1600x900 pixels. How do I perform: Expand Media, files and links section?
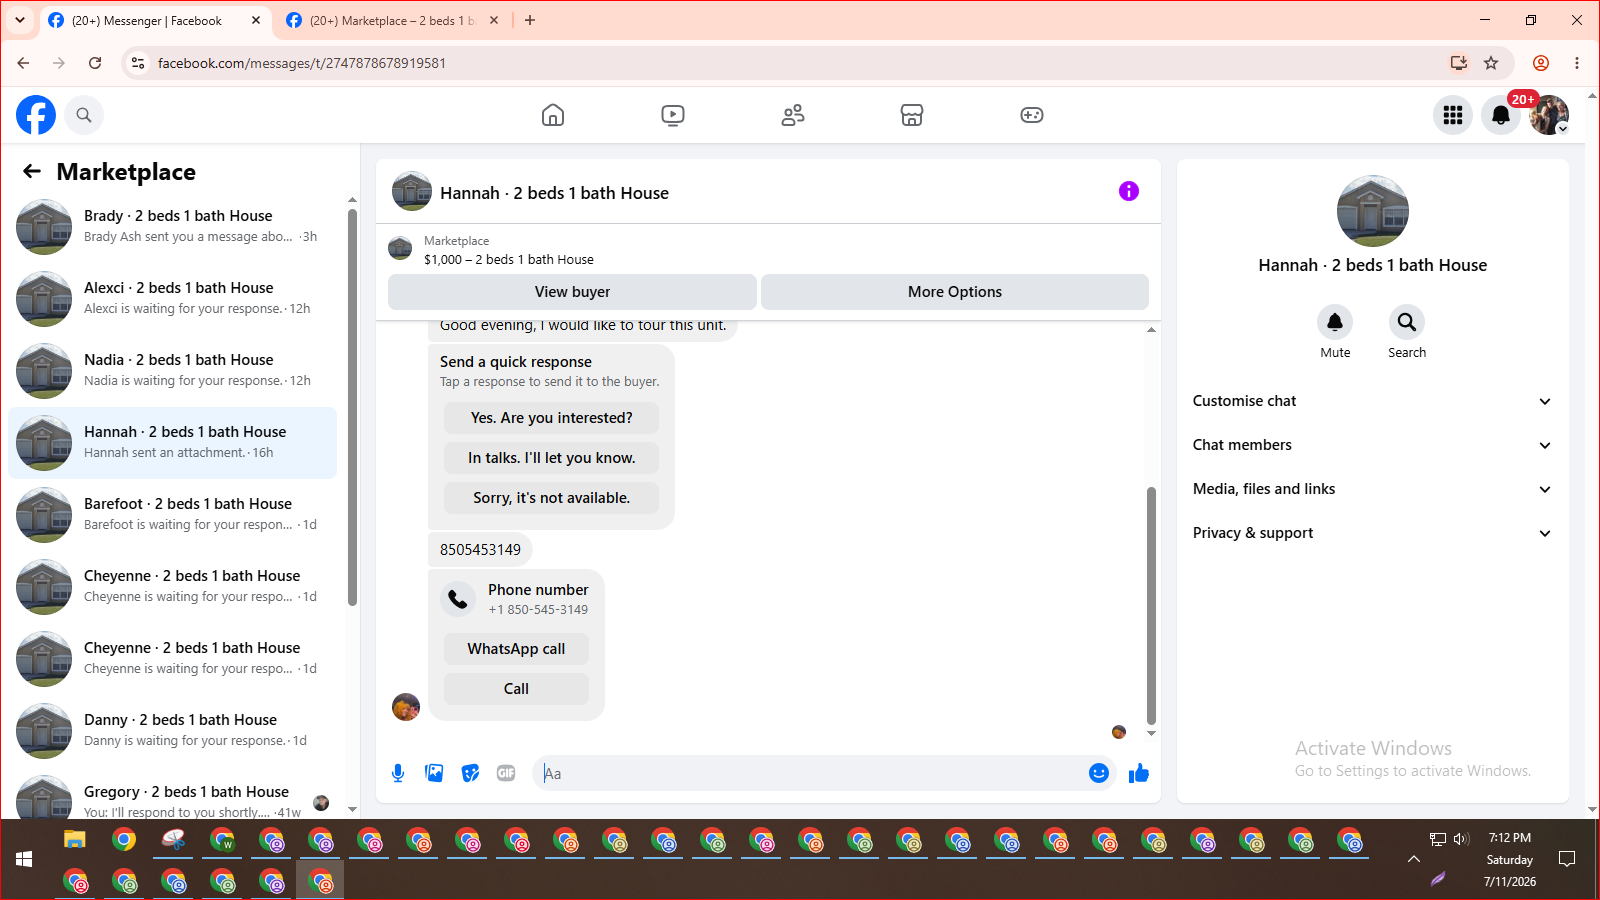[x=1372, y=489]
